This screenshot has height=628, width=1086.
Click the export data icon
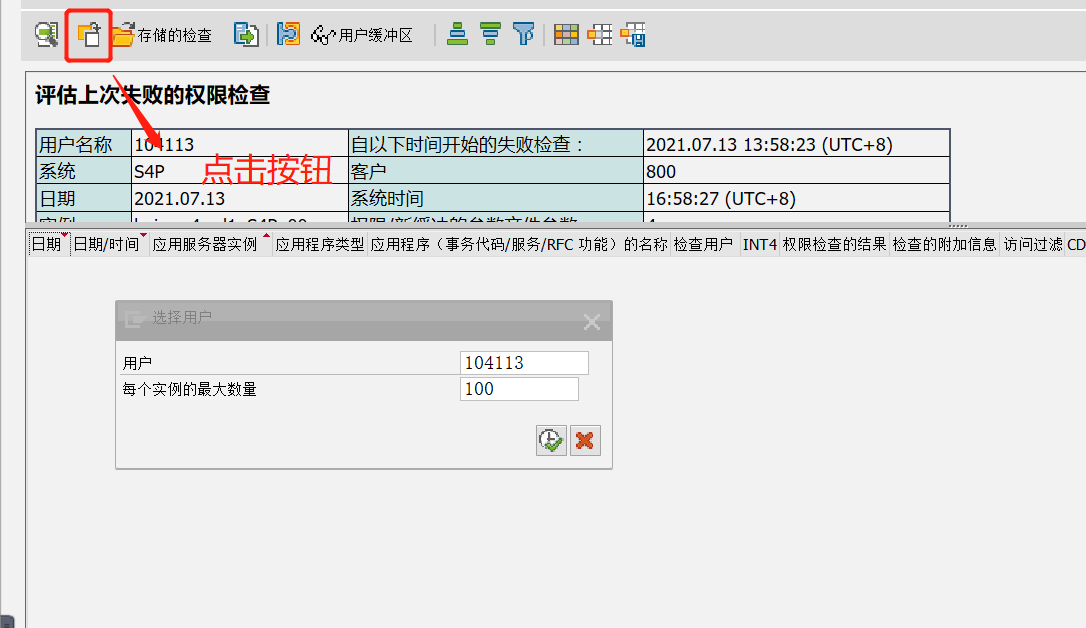246,33
